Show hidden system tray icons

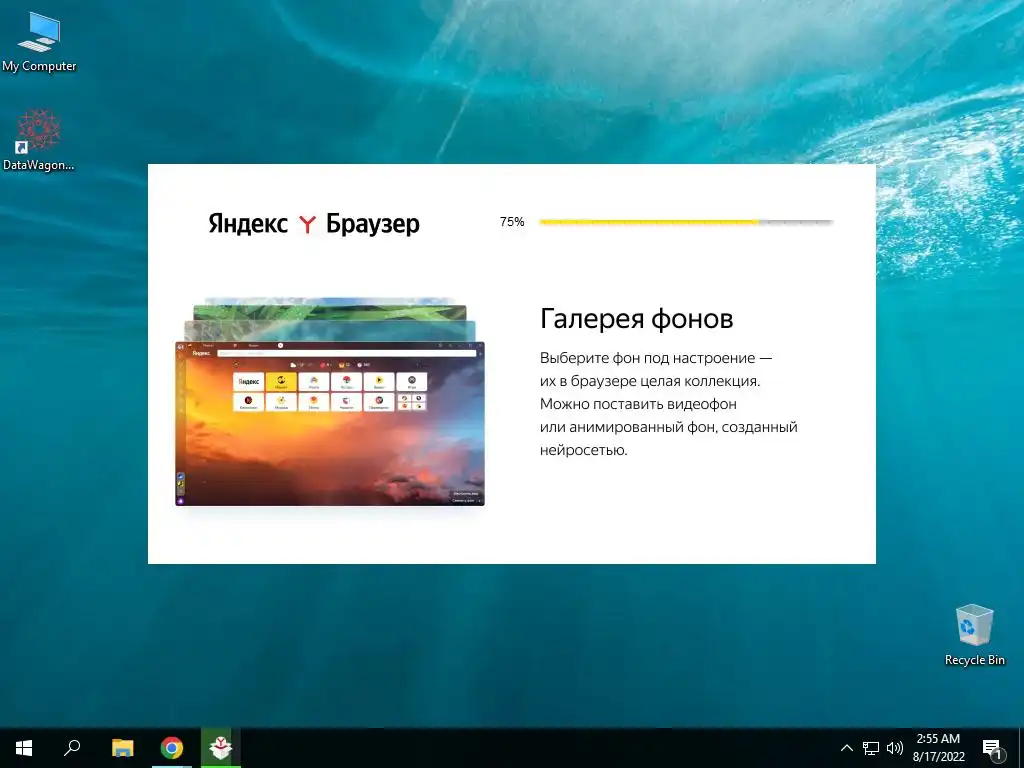pos(846,748)
